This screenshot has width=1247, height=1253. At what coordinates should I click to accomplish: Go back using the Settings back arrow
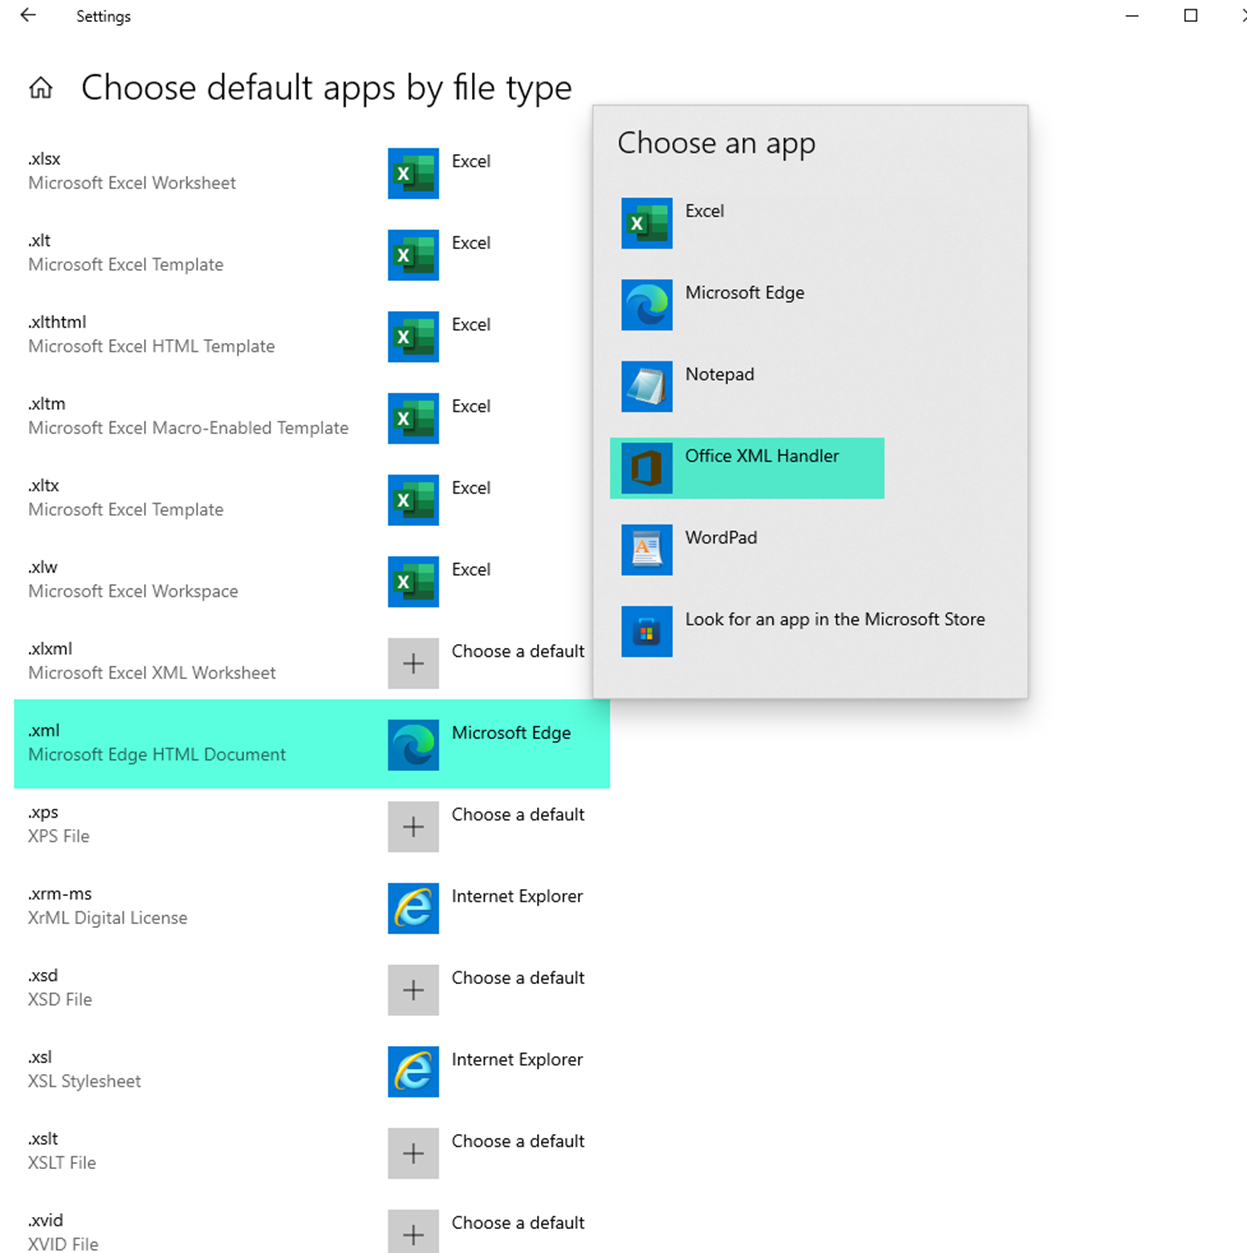click(28, 16)
